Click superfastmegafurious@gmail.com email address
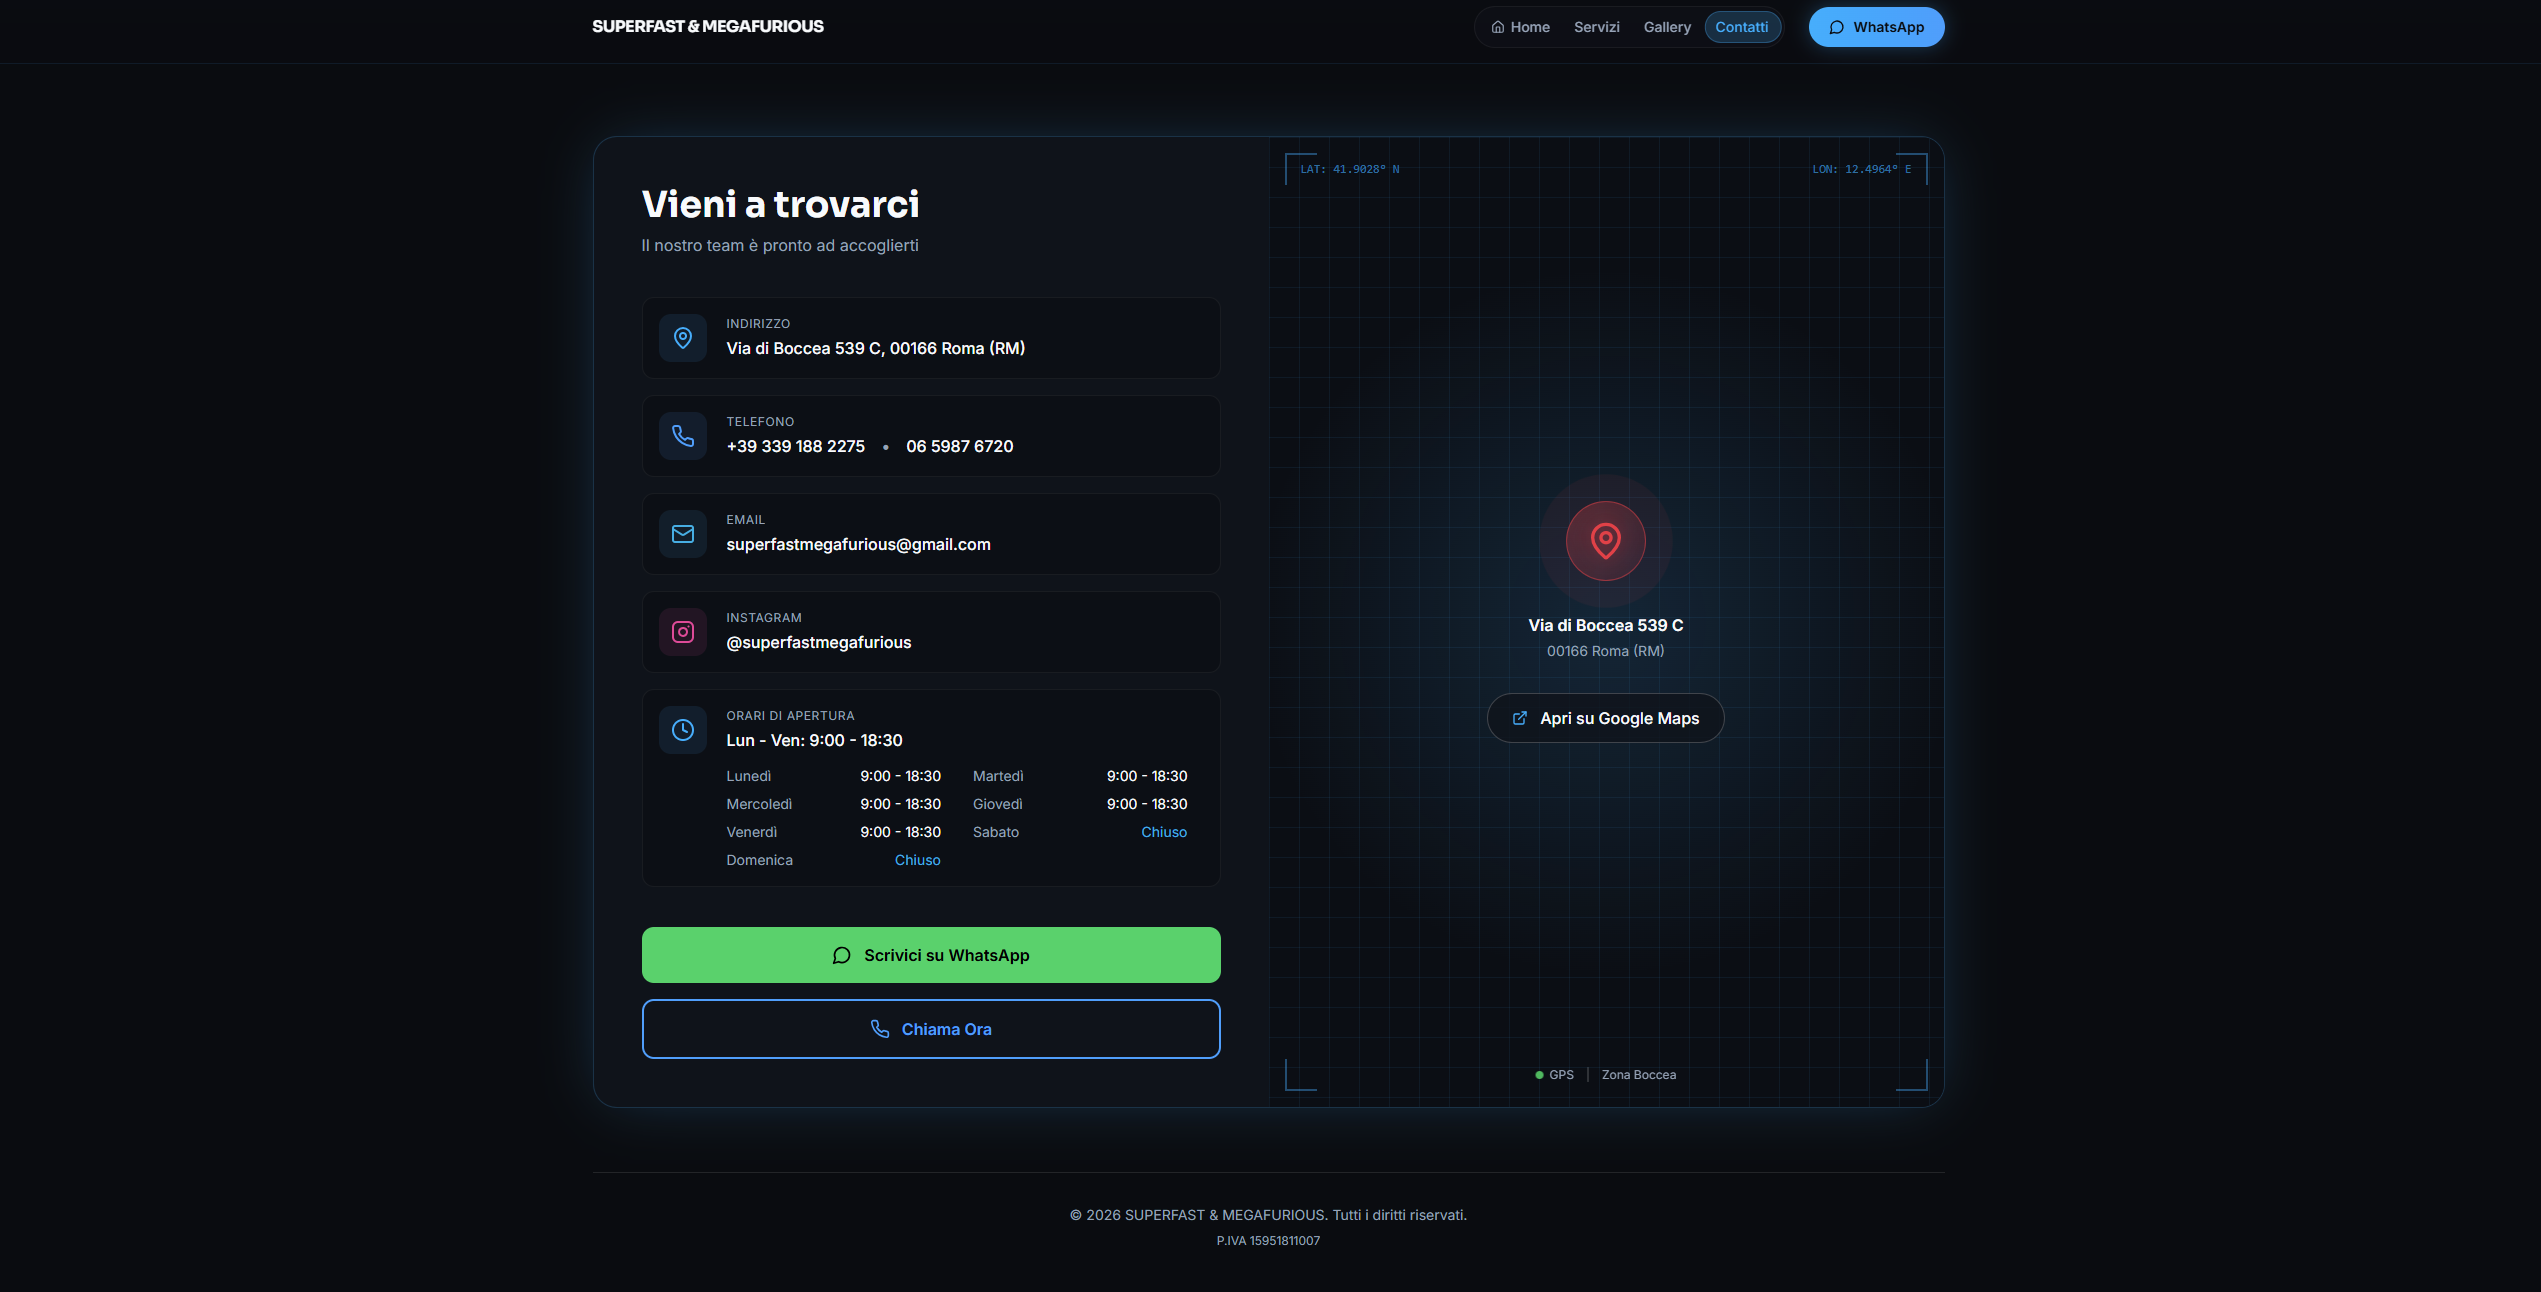Image resolution: width=2541 pixels, height=1292 pixels. point(858,544)
